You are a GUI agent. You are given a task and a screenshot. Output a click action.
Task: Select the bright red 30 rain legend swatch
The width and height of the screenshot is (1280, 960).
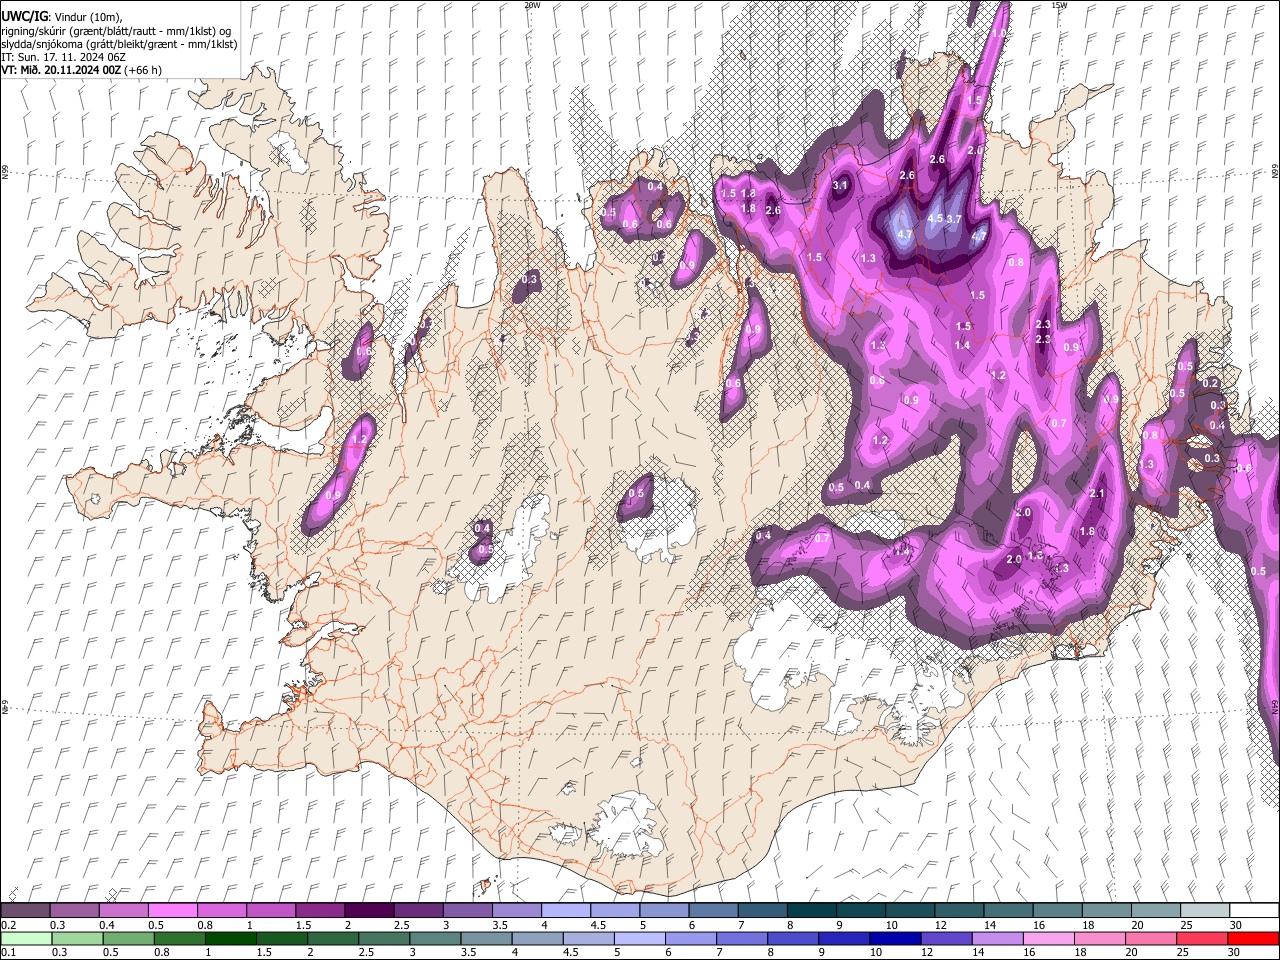click(1253, 938)
